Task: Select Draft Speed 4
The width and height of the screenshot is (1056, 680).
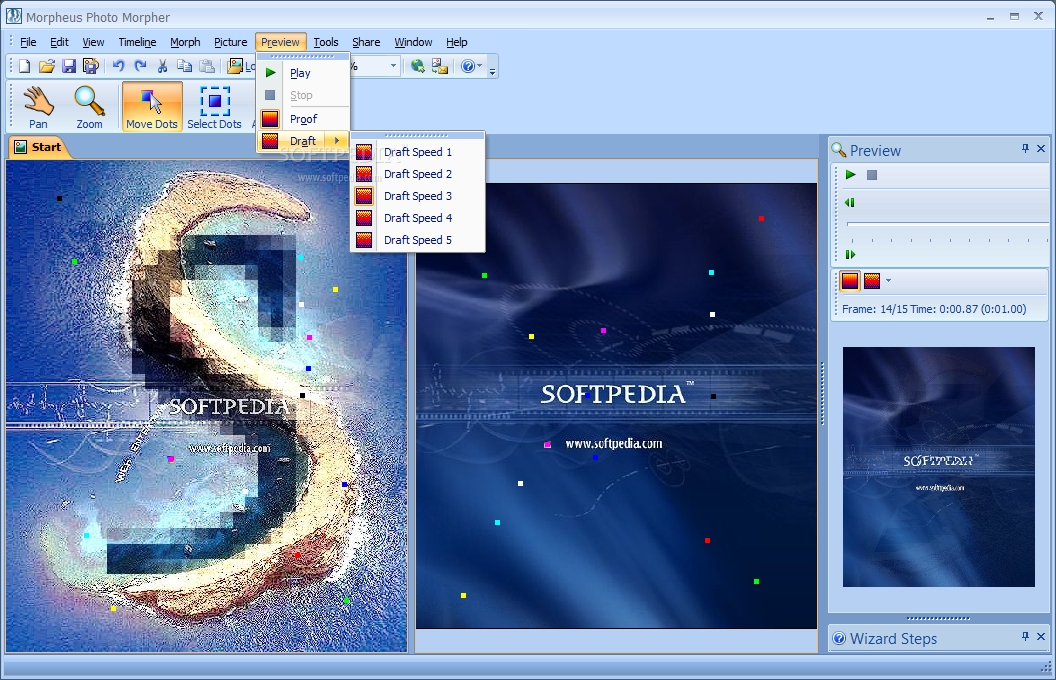Action: (x=418, y=218)
